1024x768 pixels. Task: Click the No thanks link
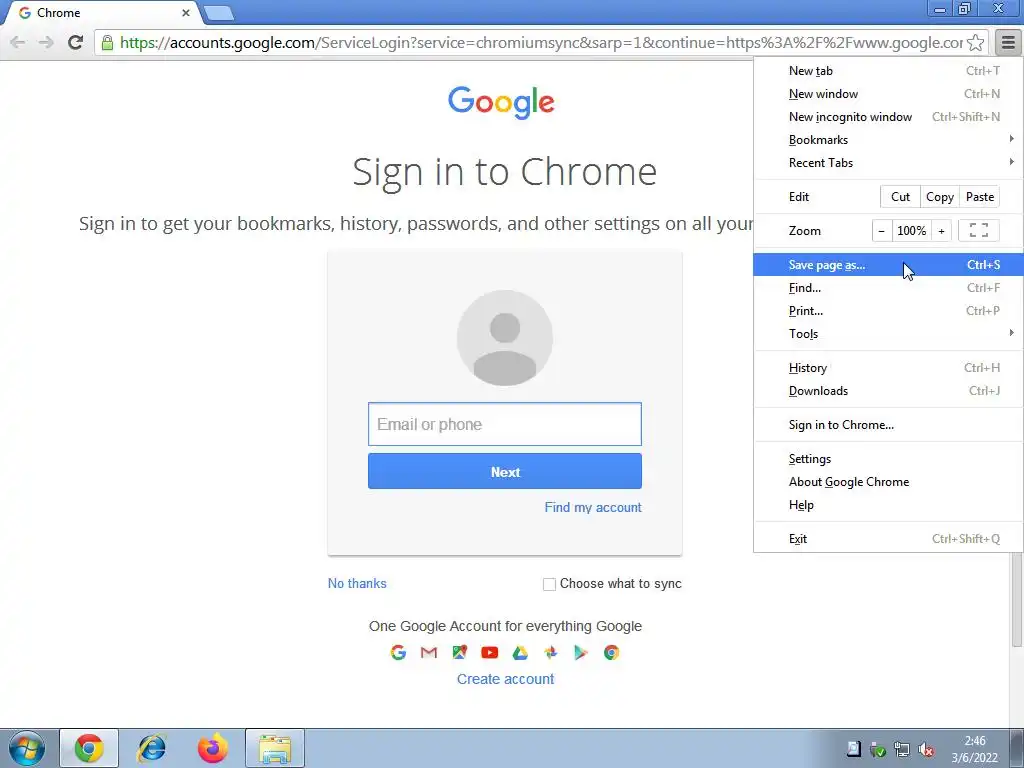coord(357,584)
